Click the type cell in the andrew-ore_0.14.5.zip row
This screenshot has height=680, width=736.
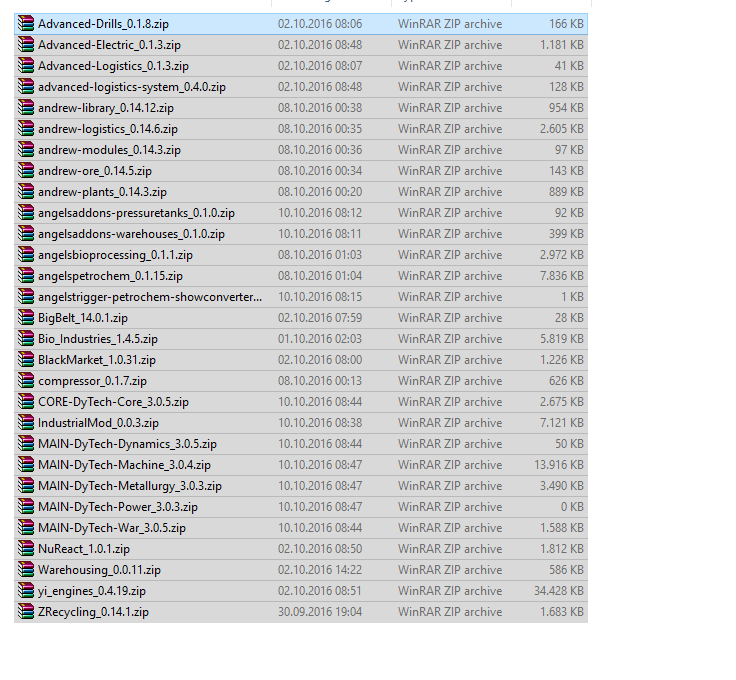[x=450, y=171]
